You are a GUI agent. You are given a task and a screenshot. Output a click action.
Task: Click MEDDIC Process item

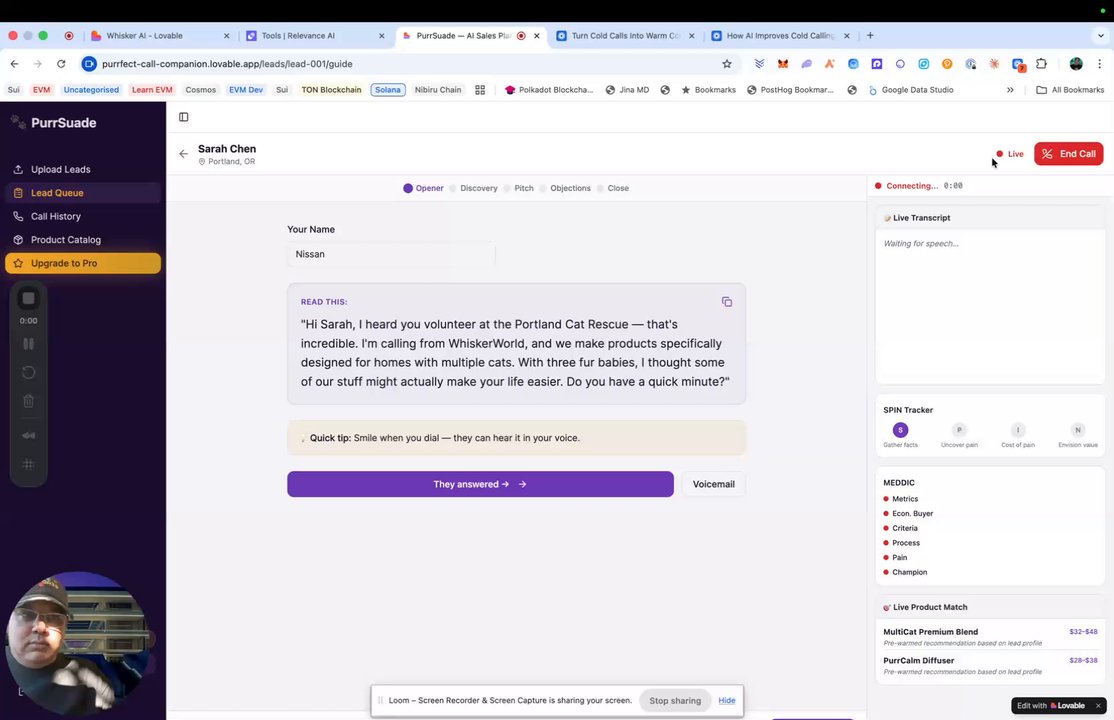click(902, 543)
